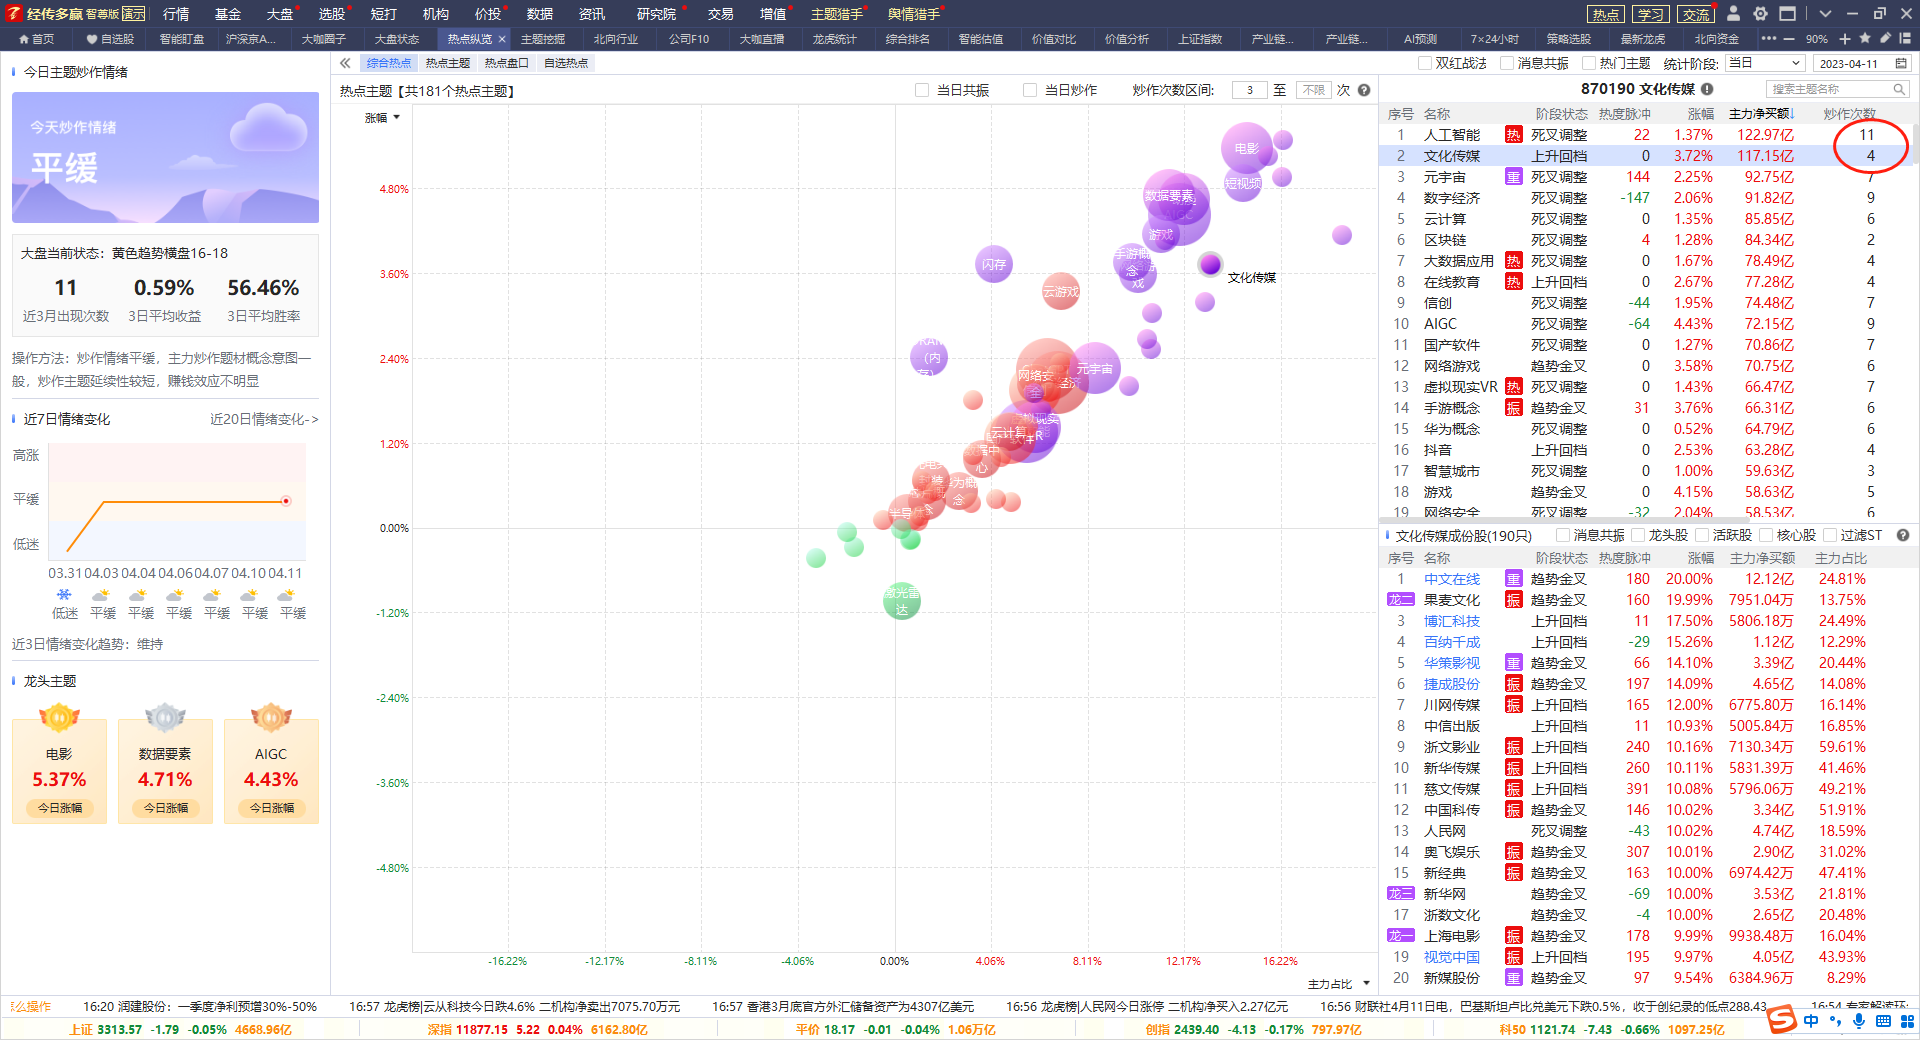Viewport: 1920px width, 1040px height.
Task: Open settings gear in title bar
Action: pos(1761,13)
